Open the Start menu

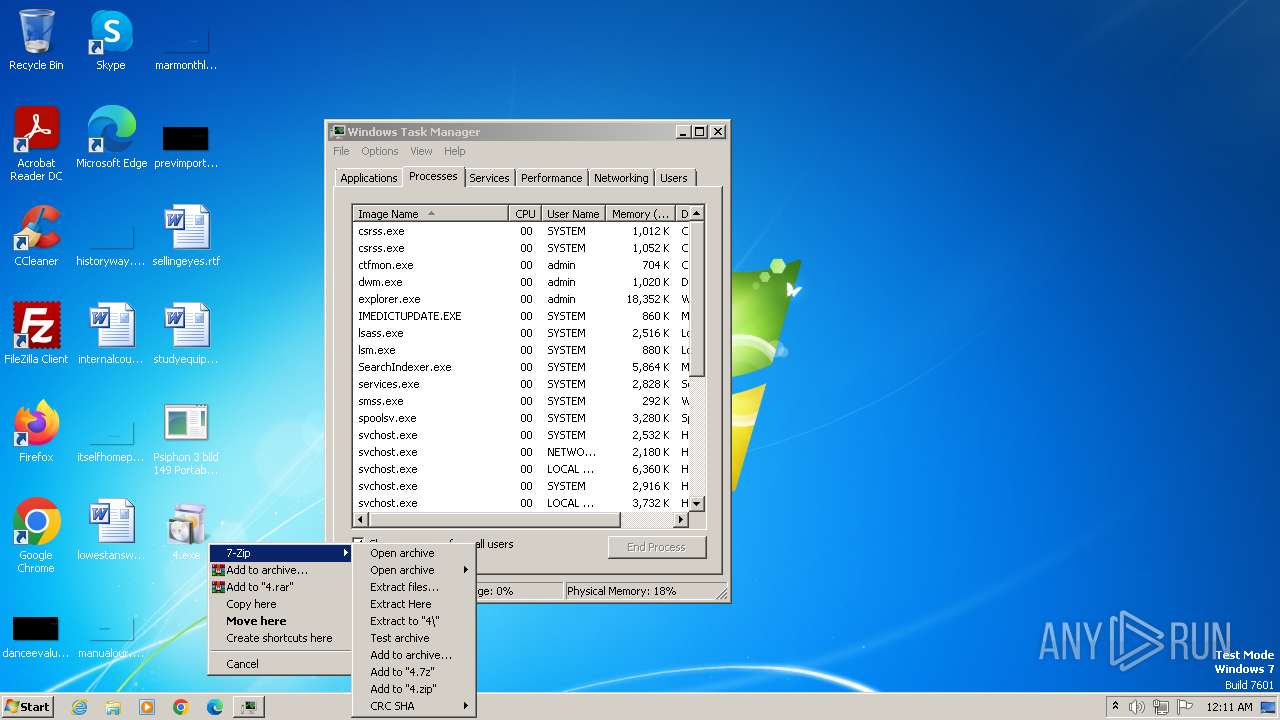point(27,707)
